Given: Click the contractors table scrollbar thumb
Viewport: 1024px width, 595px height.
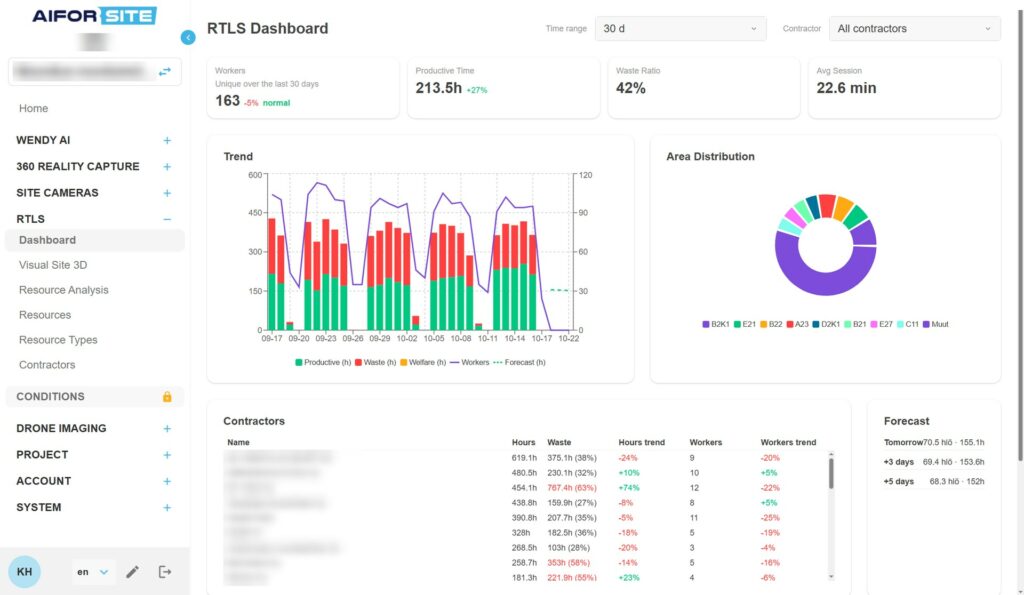Looking at the screenshot, I should [831, 473].
